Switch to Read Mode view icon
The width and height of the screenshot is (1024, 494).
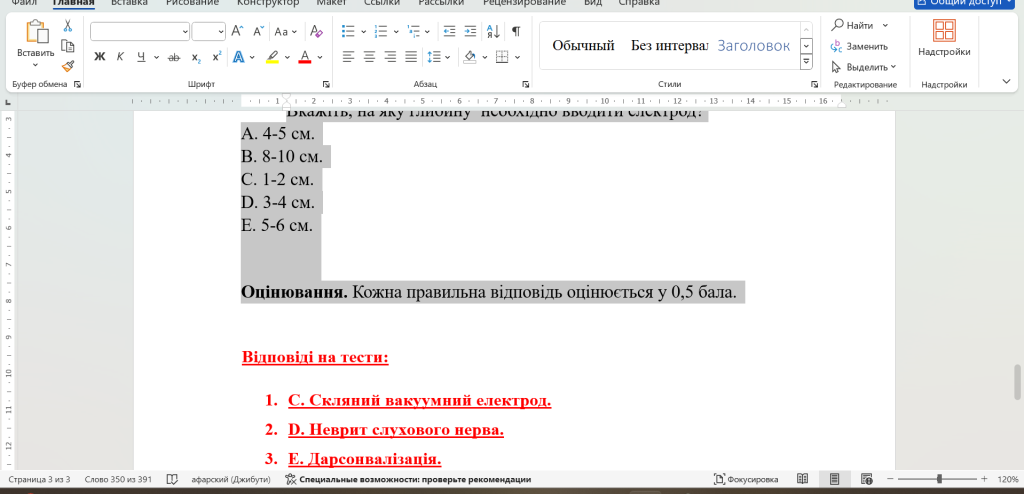click(803, 479)
